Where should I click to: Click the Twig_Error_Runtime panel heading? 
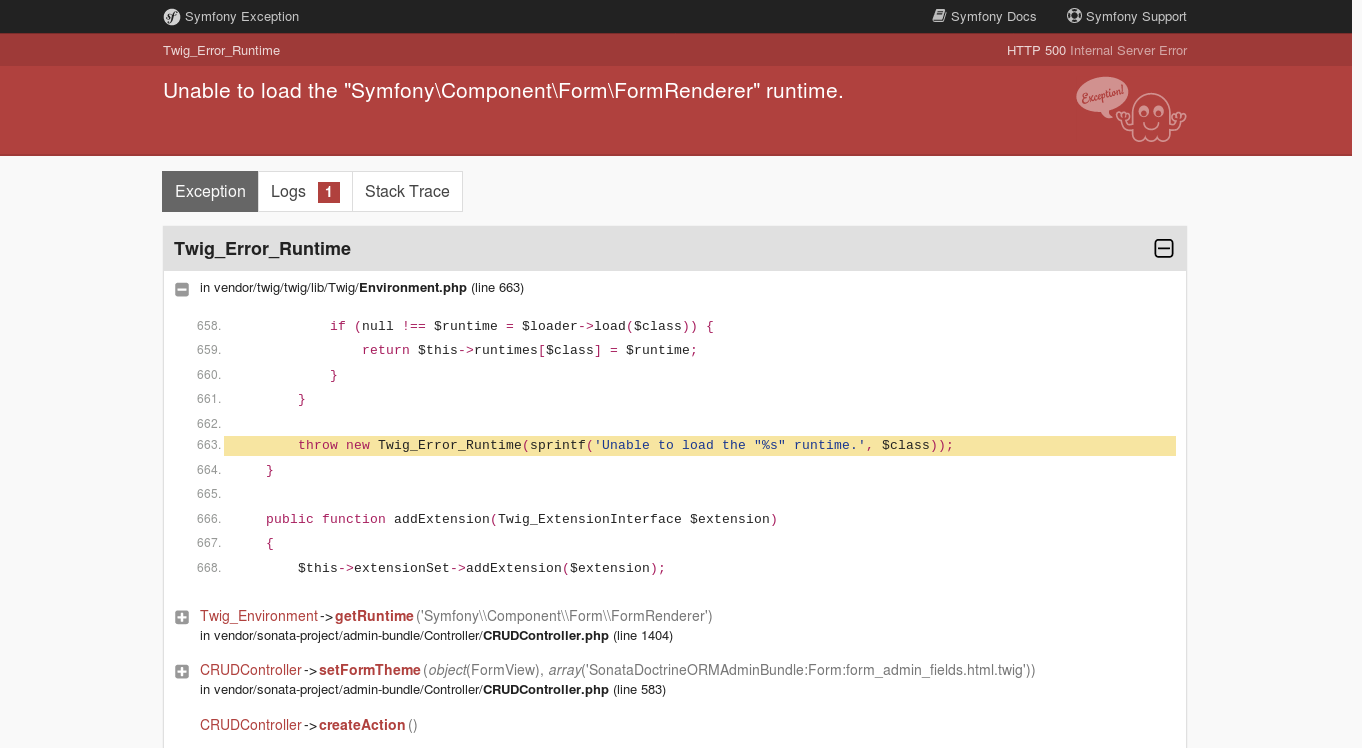[262, 249]
